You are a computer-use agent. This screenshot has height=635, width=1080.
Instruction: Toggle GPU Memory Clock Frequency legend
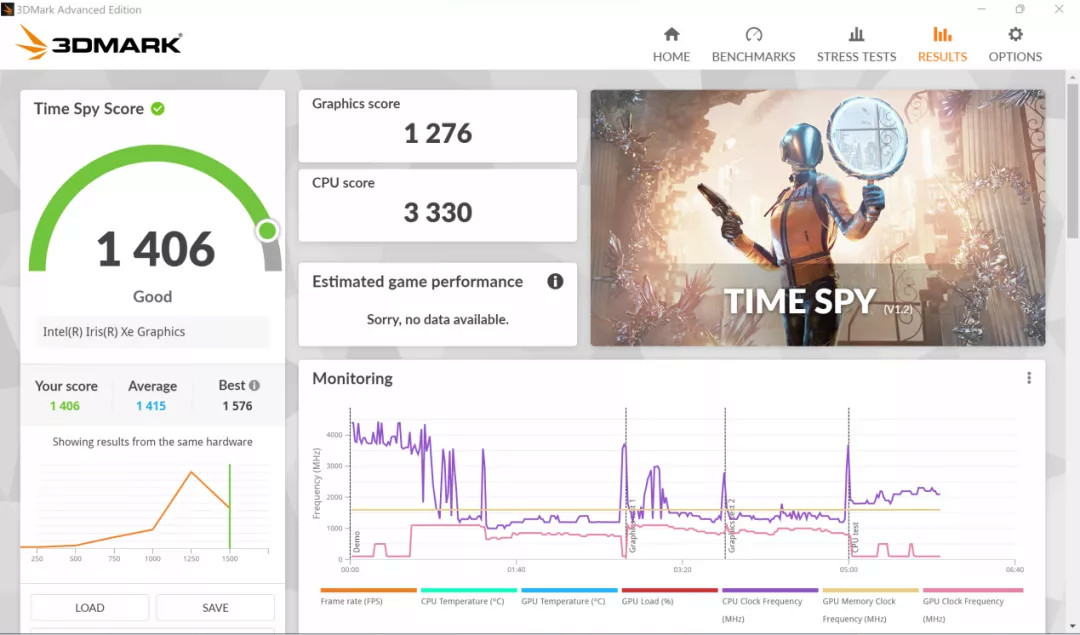click(x=871, y=605)
